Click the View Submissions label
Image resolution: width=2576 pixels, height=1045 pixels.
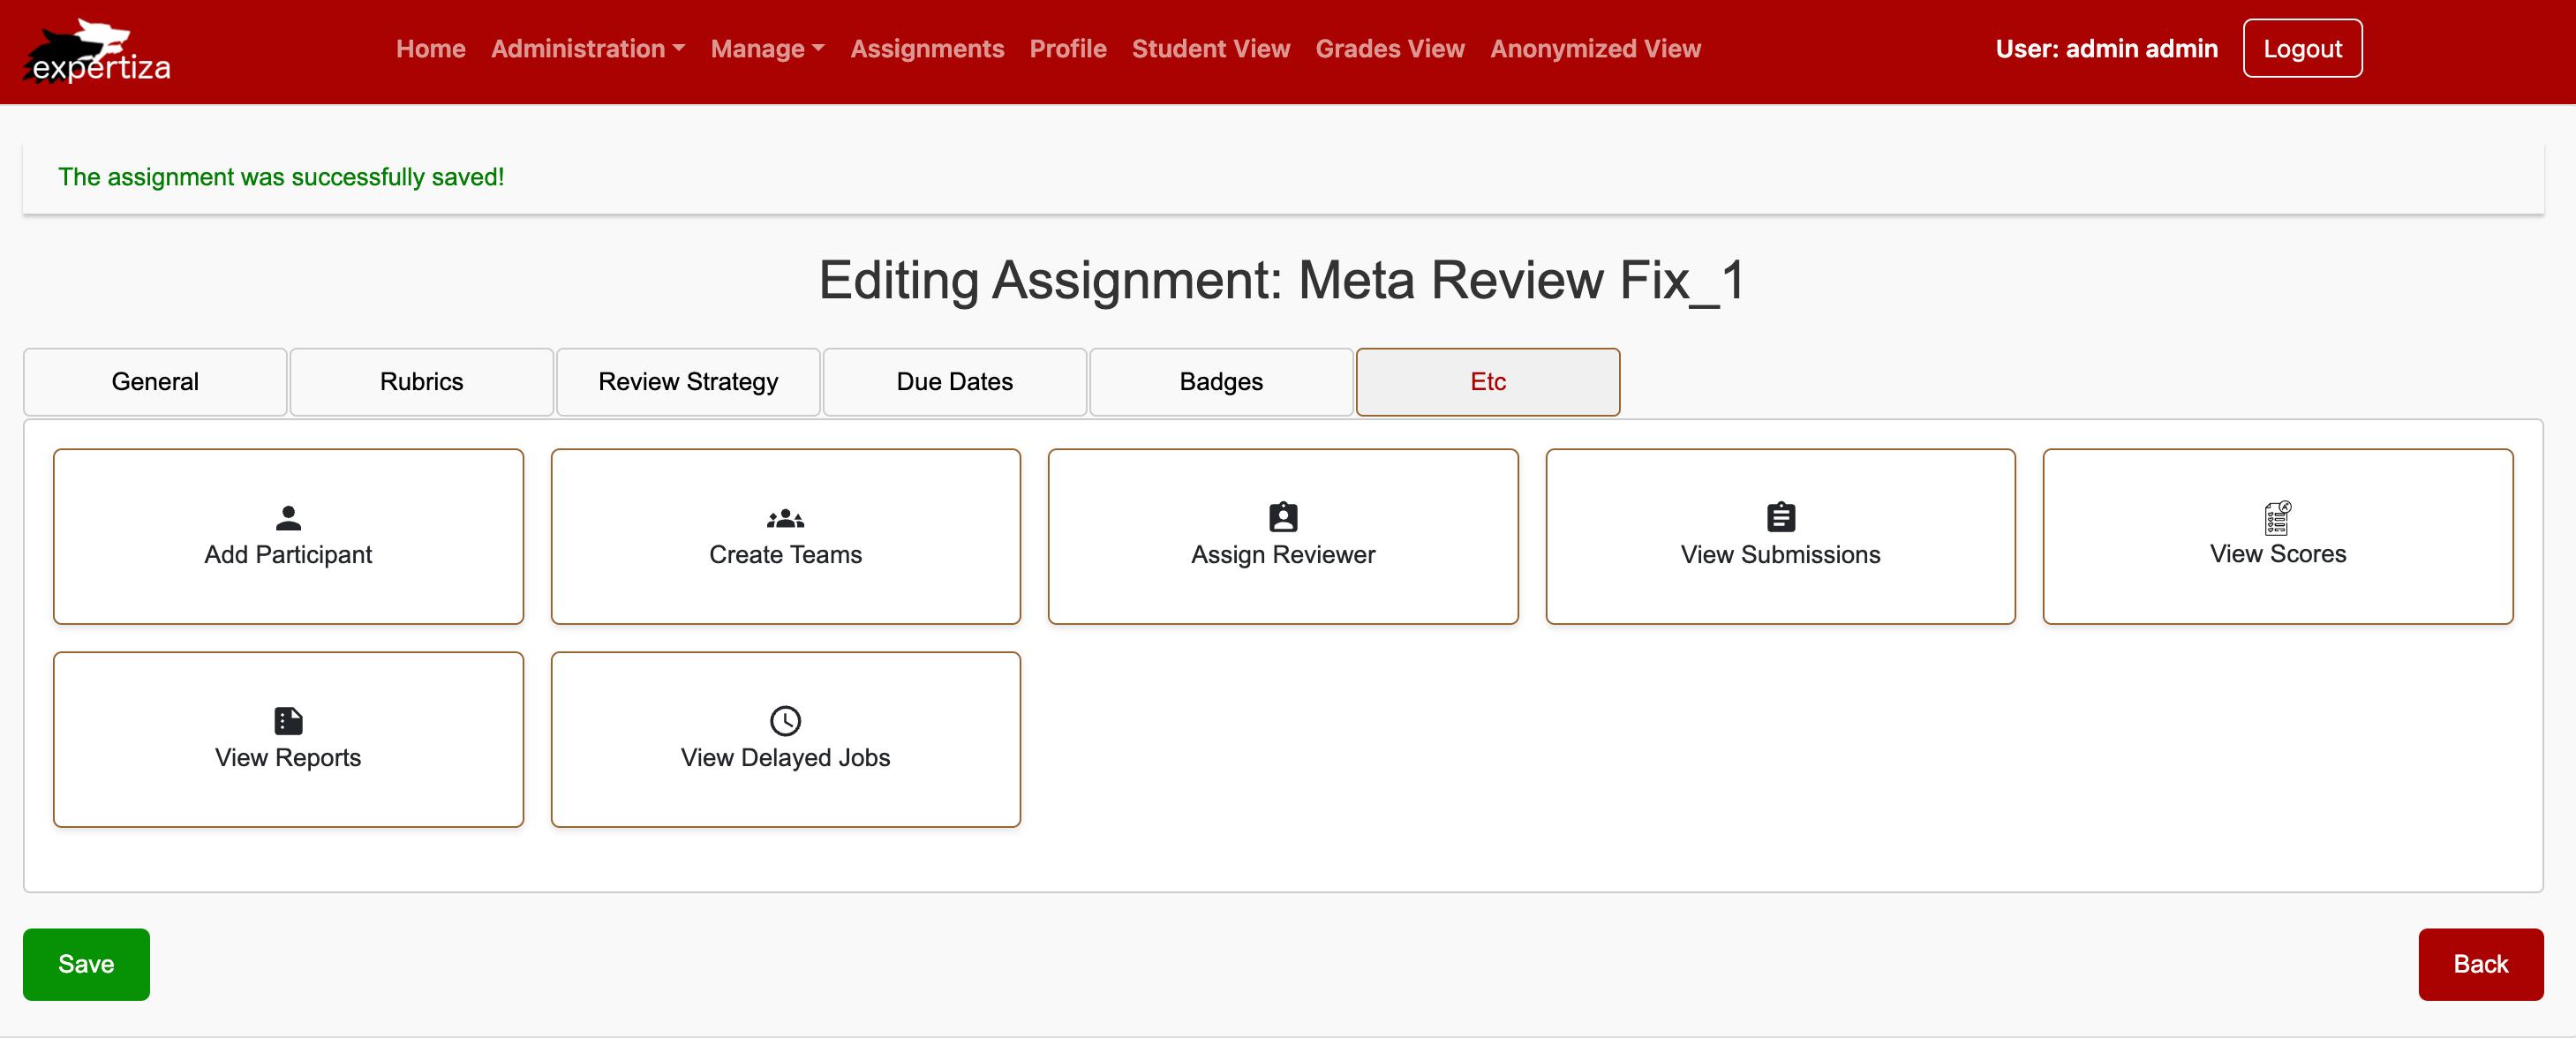(1780, 555)
